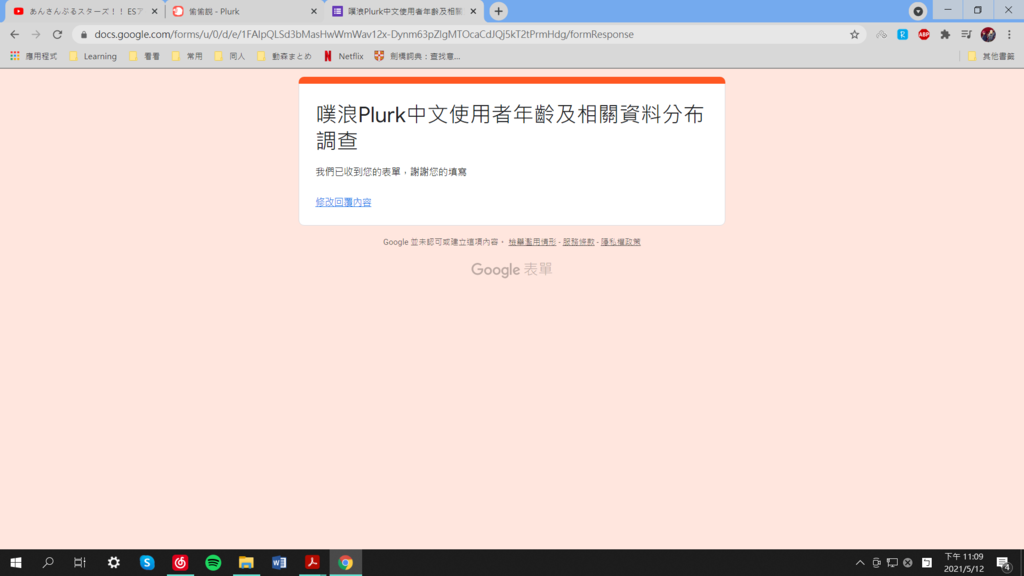Click the Meet Now tray icon
The image size is (1024, 576).
876,563
